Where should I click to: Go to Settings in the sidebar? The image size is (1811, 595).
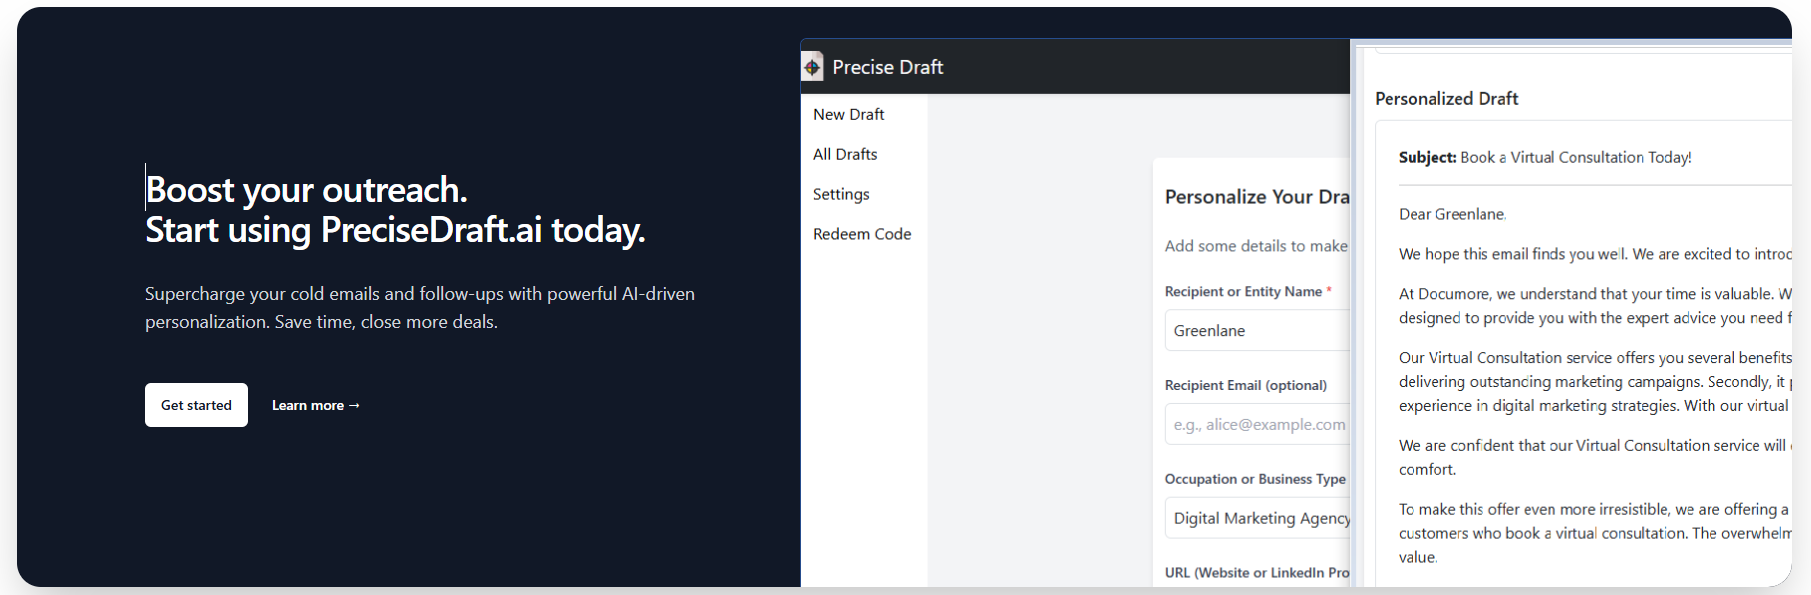pyautogui.click(x=841, y=194)
